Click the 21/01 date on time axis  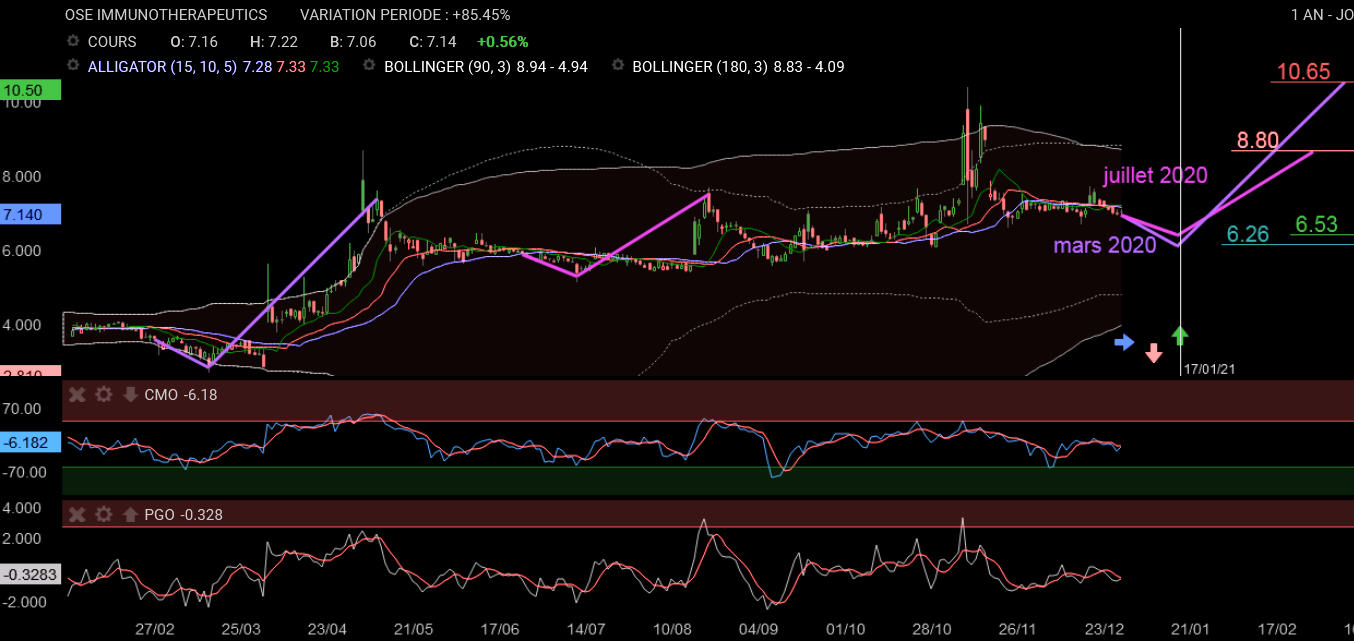coord(1191,628)
